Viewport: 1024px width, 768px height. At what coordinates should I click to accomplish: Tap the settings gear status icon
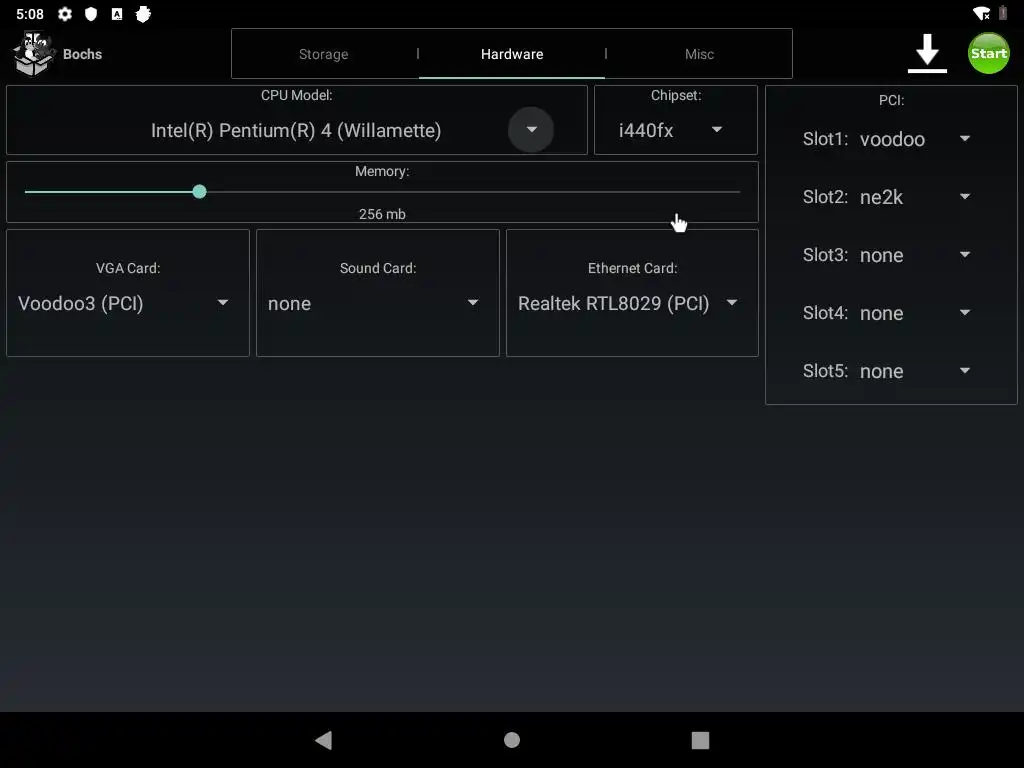[65, 14]
